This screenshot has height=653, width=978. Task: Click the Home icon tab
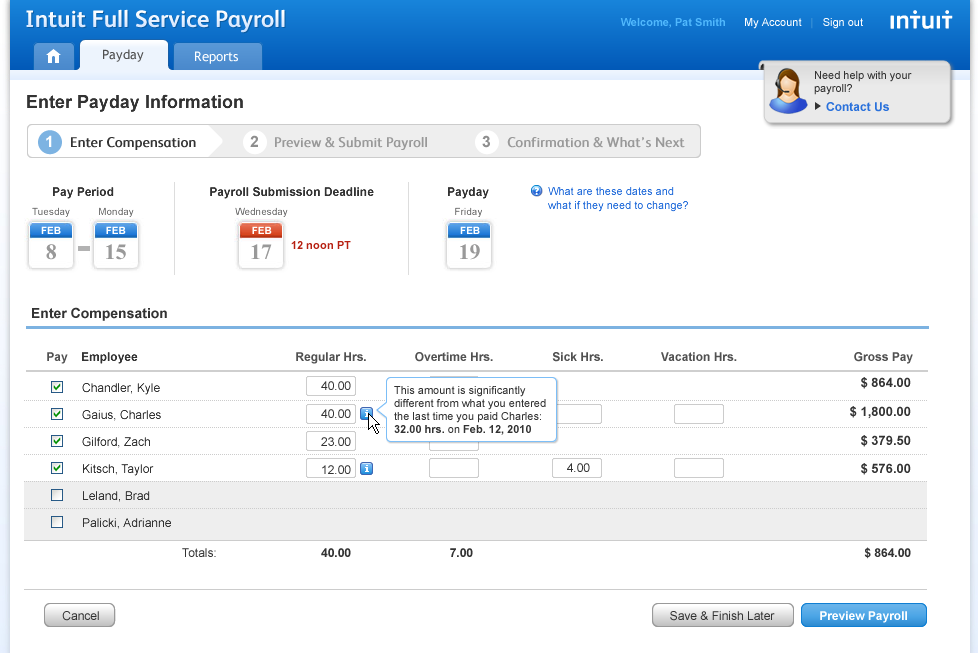[x=53, y=57]
